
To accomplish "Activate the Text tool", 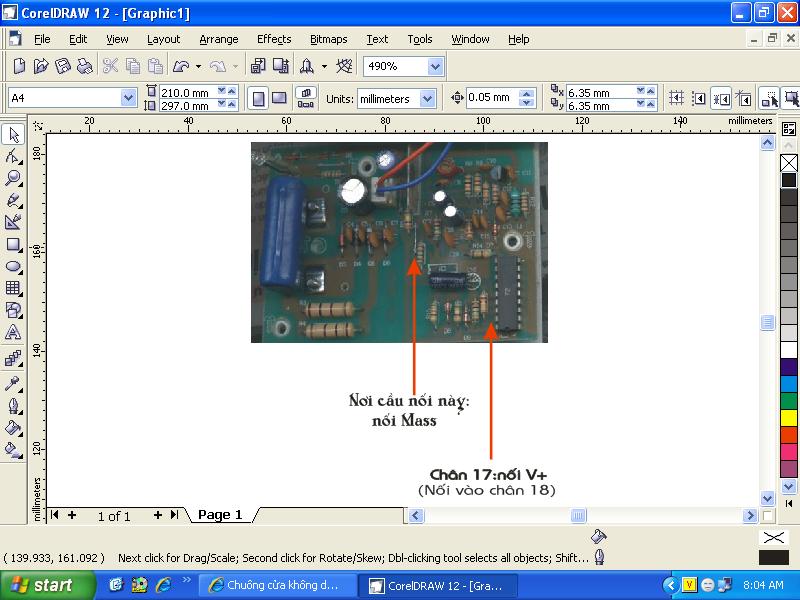I will tap(13, 332).
